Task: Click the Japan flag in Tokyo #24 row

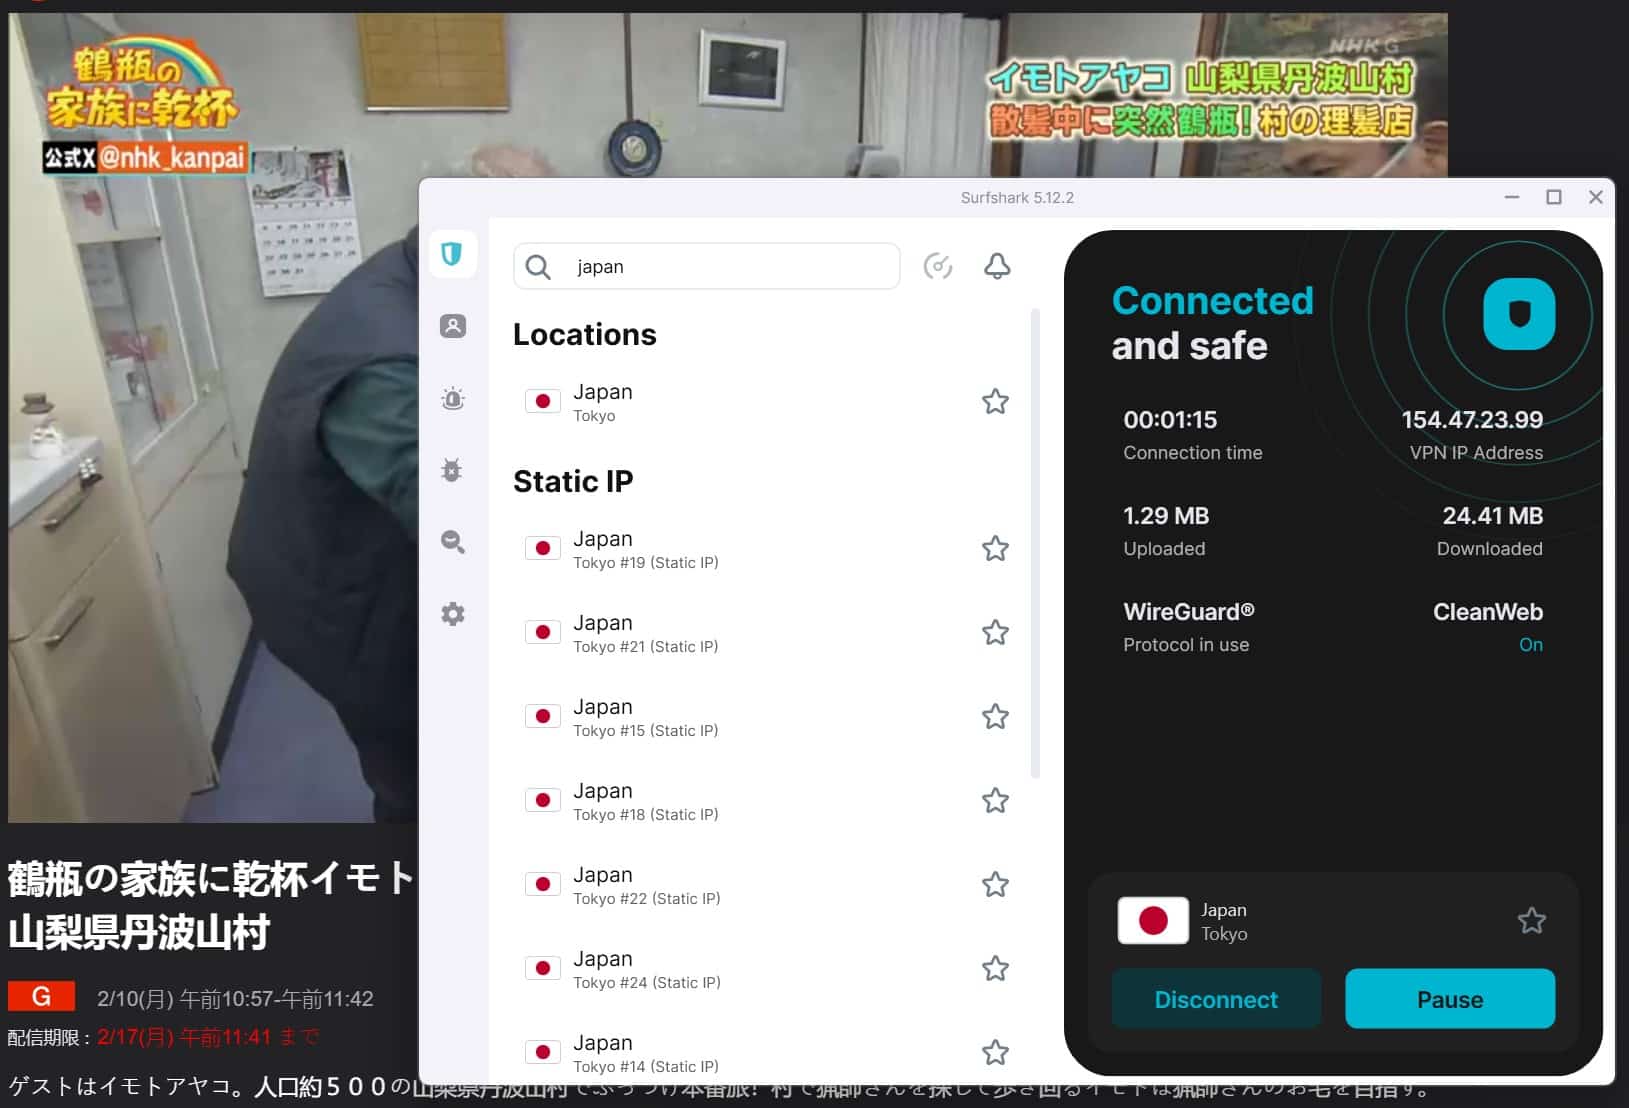Action: tap(543, 969)
